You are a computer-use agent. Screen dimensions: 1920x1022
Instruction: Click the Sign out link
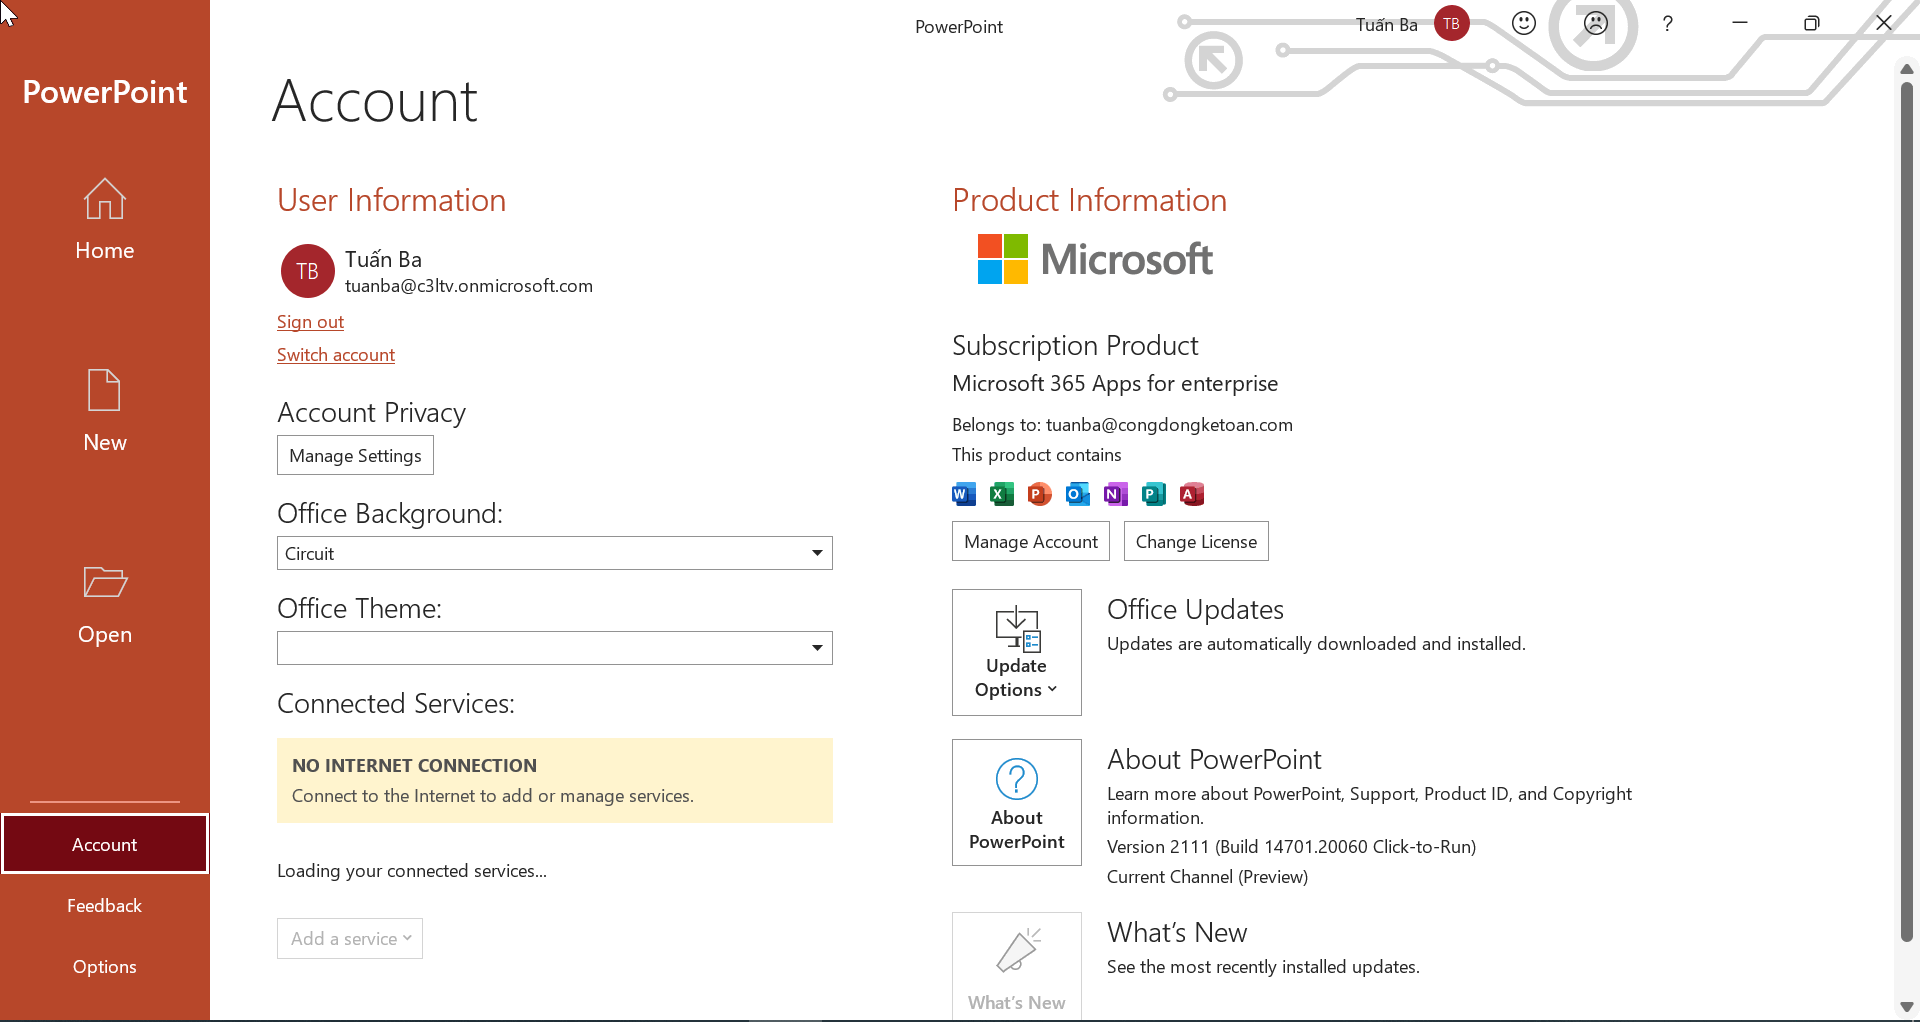(x=310, y=322)
